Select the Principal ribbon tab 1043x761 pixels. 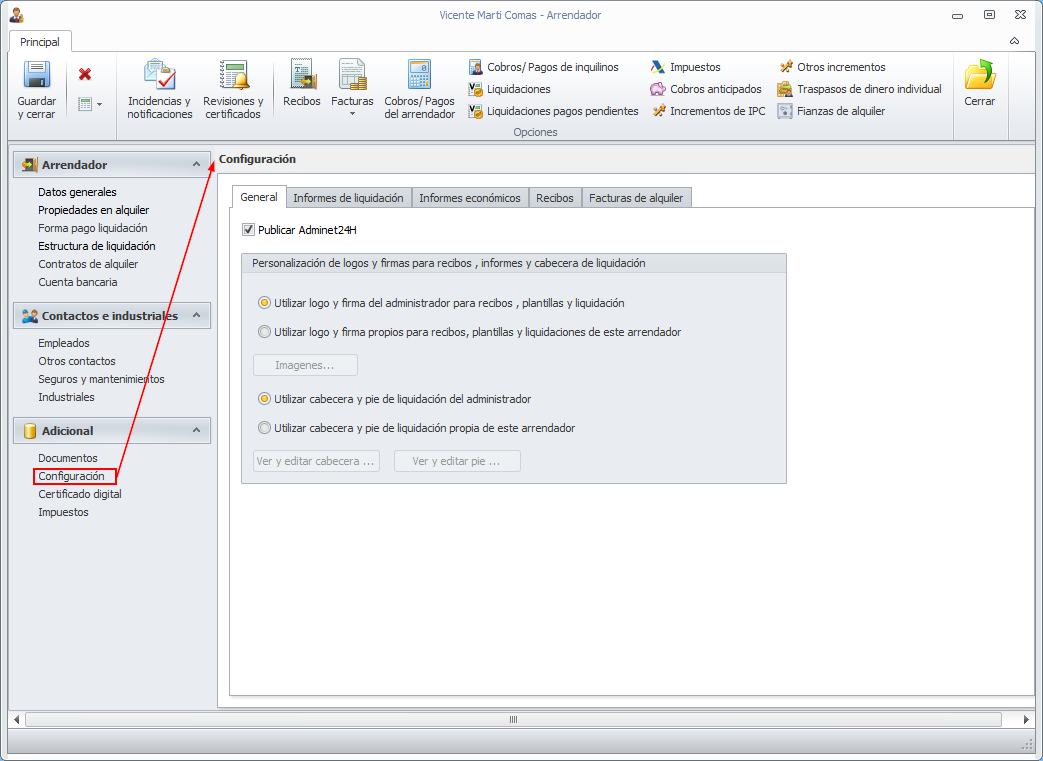coord(40,42)
